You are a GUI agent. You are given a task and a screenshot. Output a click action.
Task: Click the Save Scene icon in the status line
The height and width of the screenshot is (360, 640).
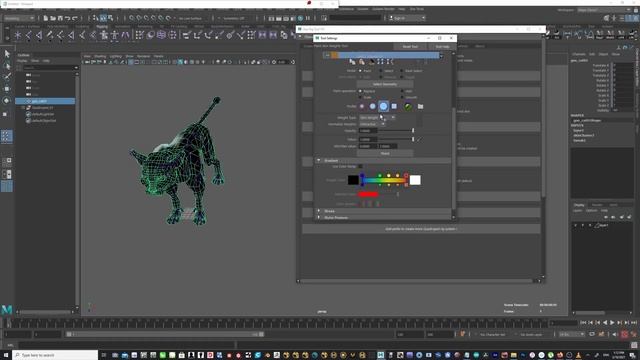(x=60, y=18)
